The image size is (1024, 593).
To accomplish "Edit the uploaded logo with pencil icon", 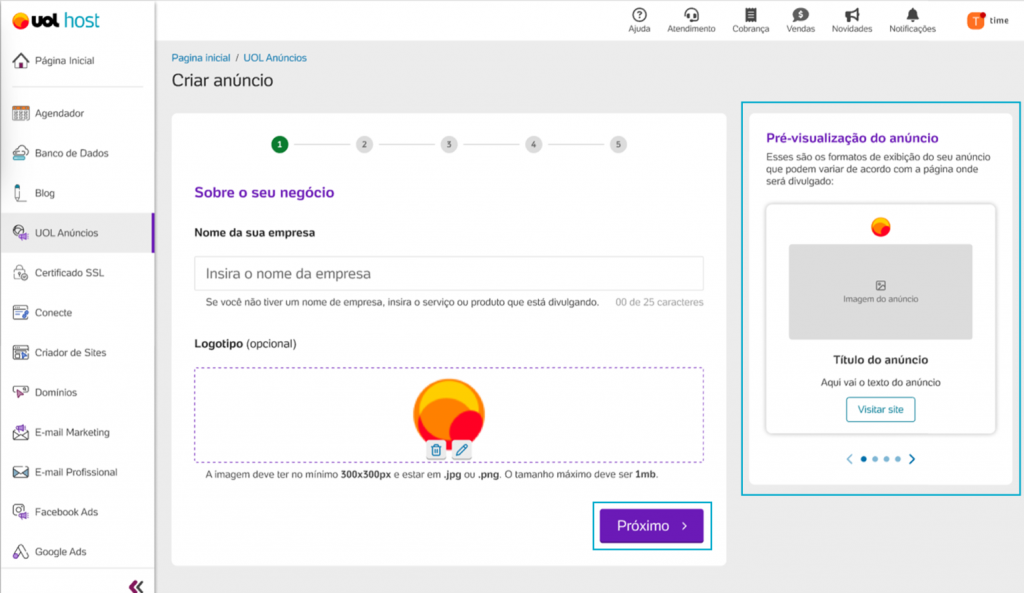I will click(x=462, y=450).
